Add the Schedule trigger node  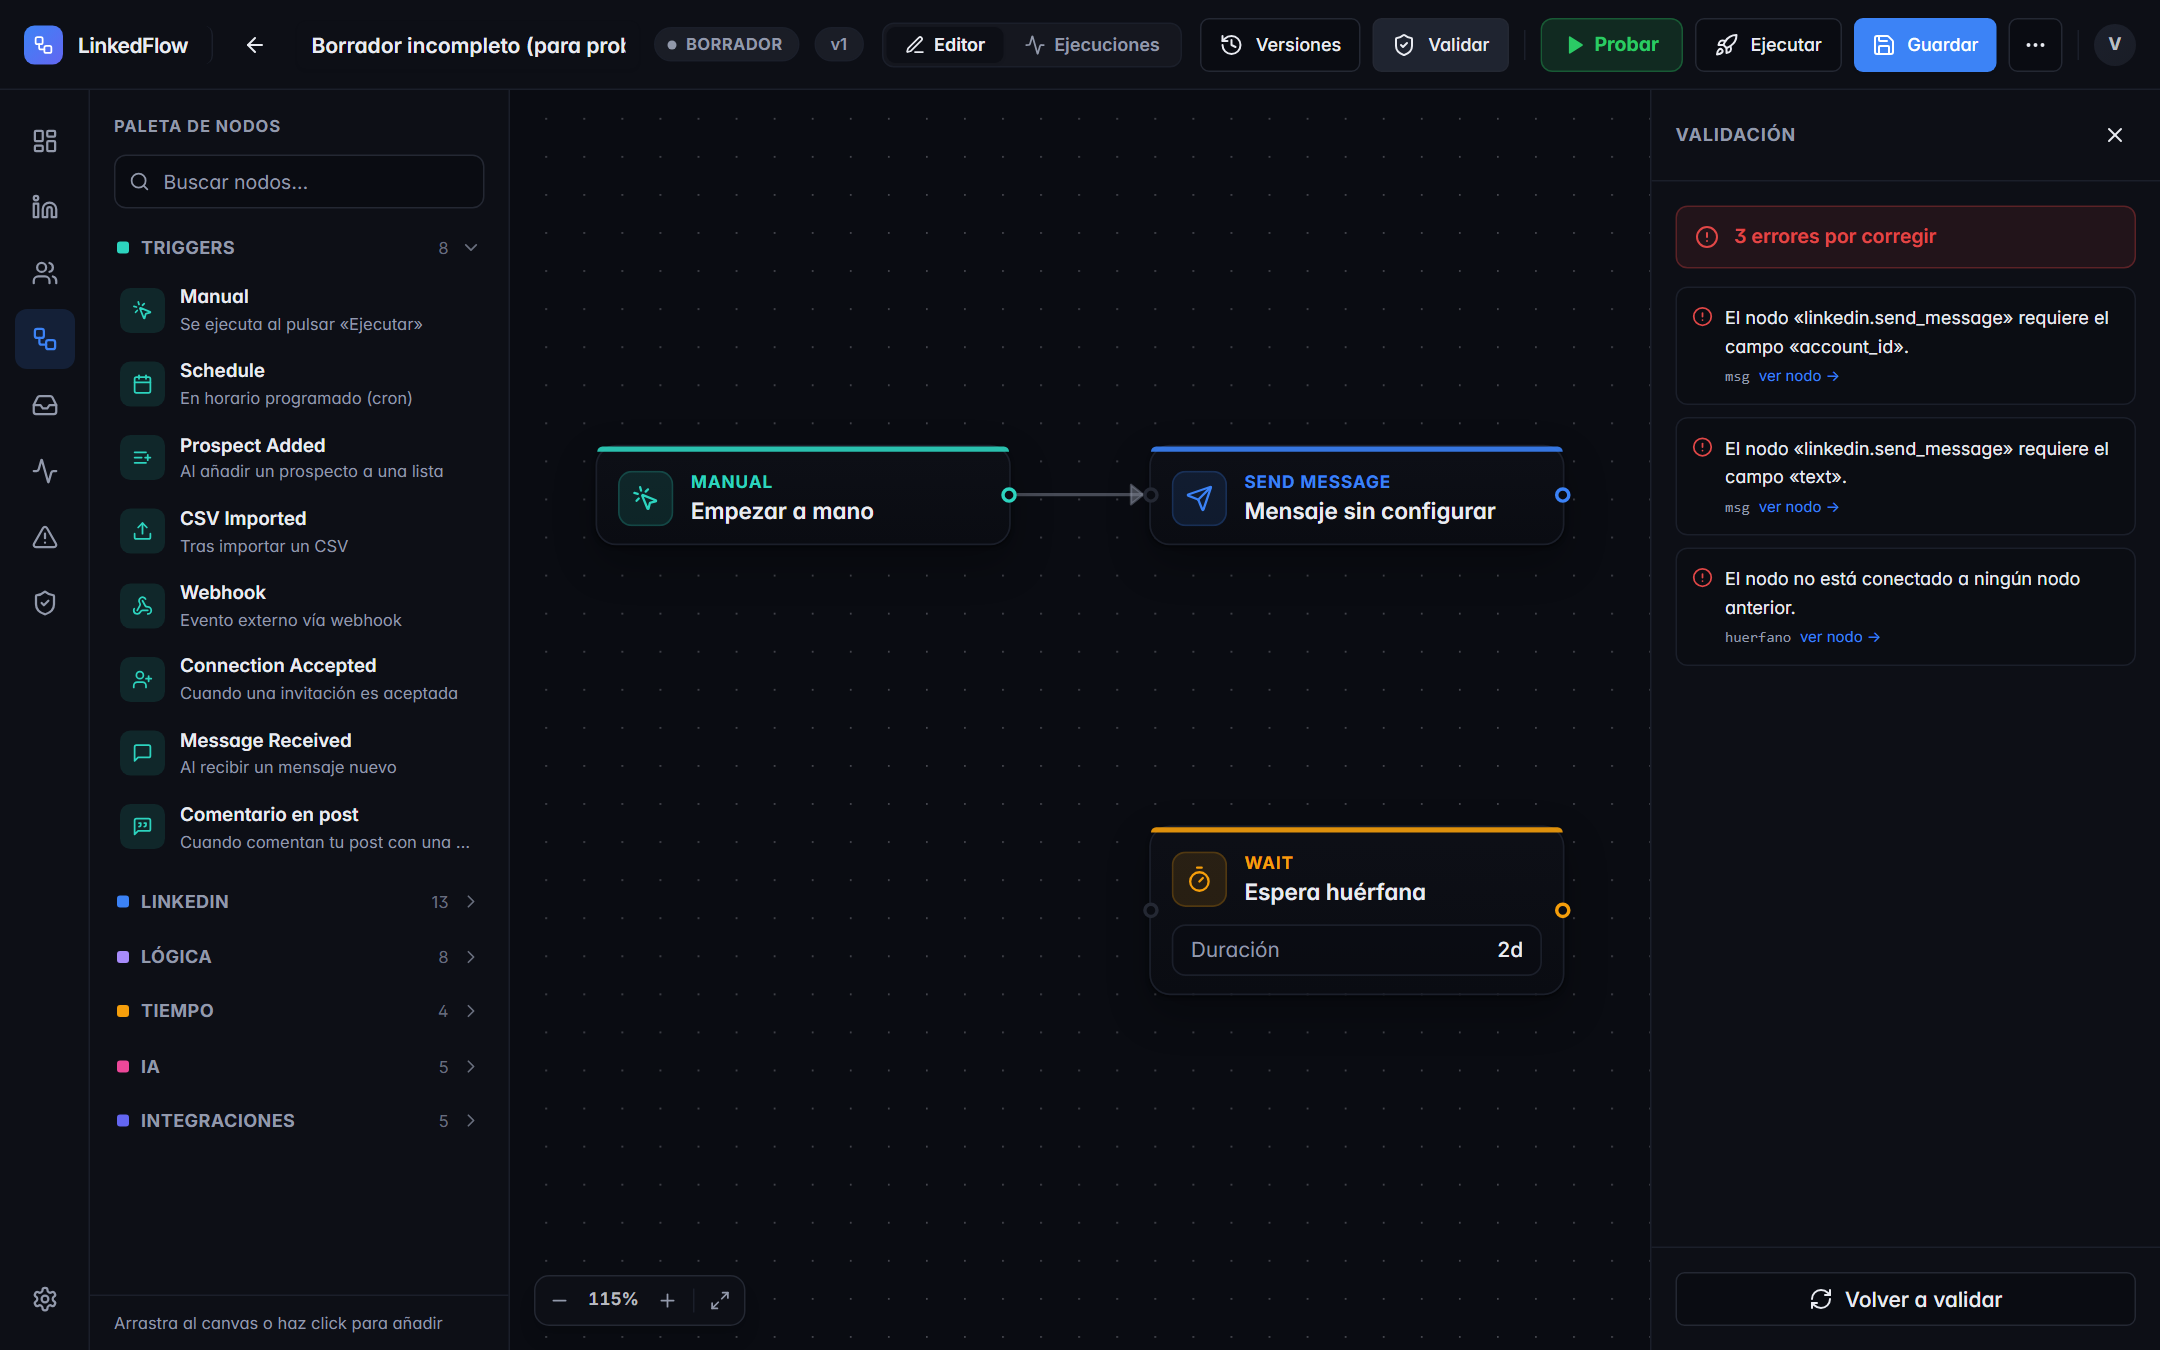tap(299, 384)
